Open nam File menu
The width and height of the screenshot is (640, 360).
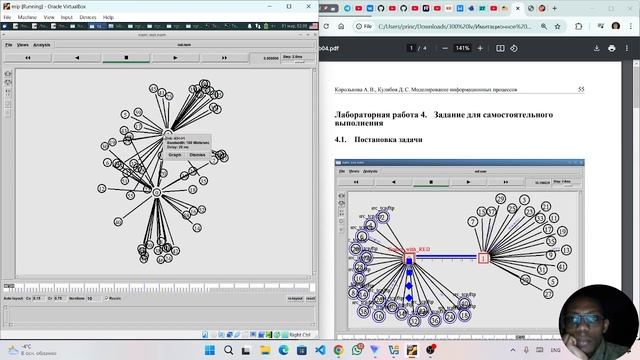click(x=9, y=45)
